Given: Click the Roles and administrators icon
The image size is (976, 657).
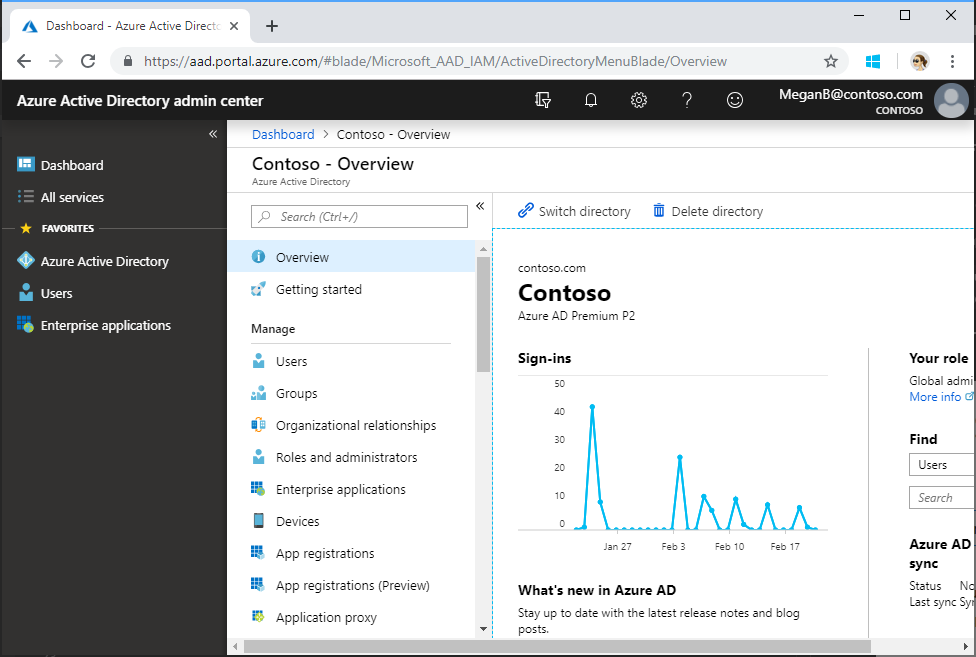Looking at the screenshot, I should [258, 457].
